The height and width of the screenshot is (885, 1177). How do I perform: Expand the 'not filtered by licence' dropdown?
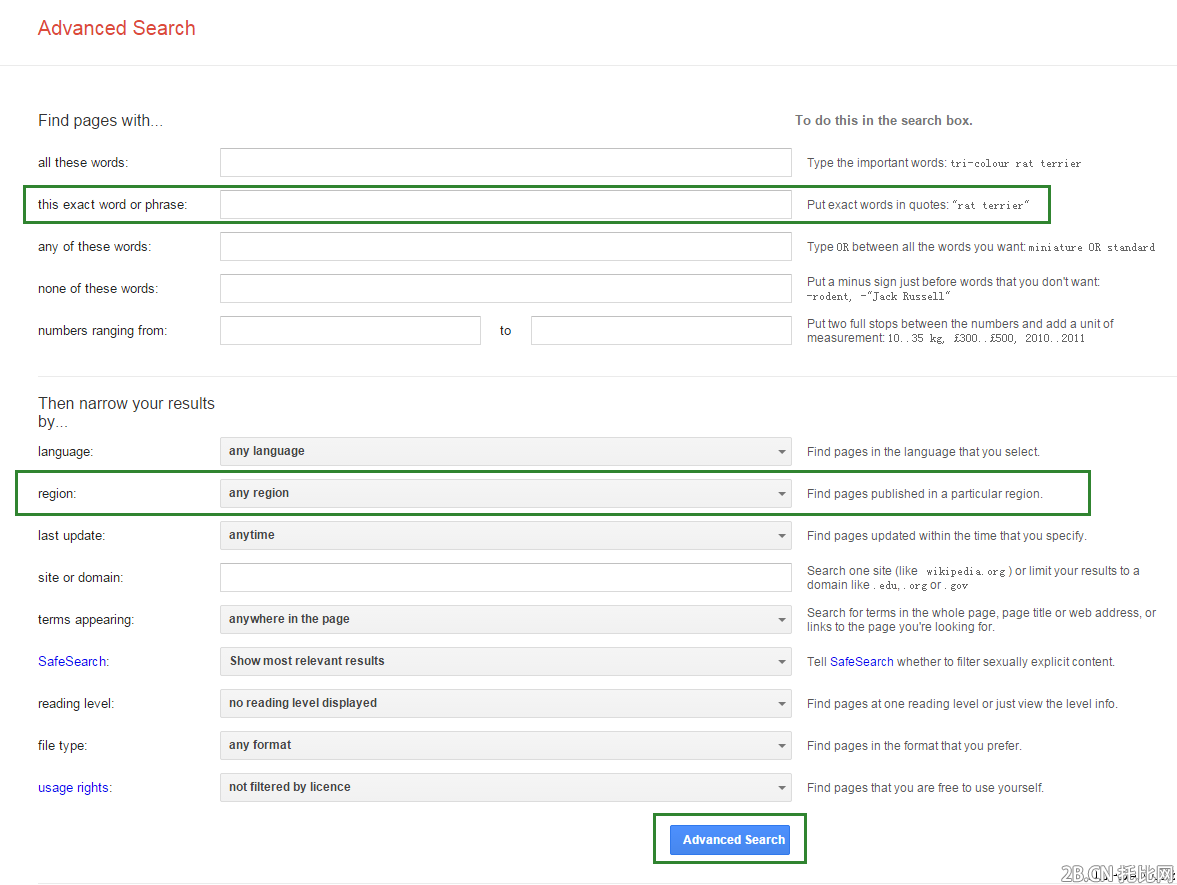point(505,788)
